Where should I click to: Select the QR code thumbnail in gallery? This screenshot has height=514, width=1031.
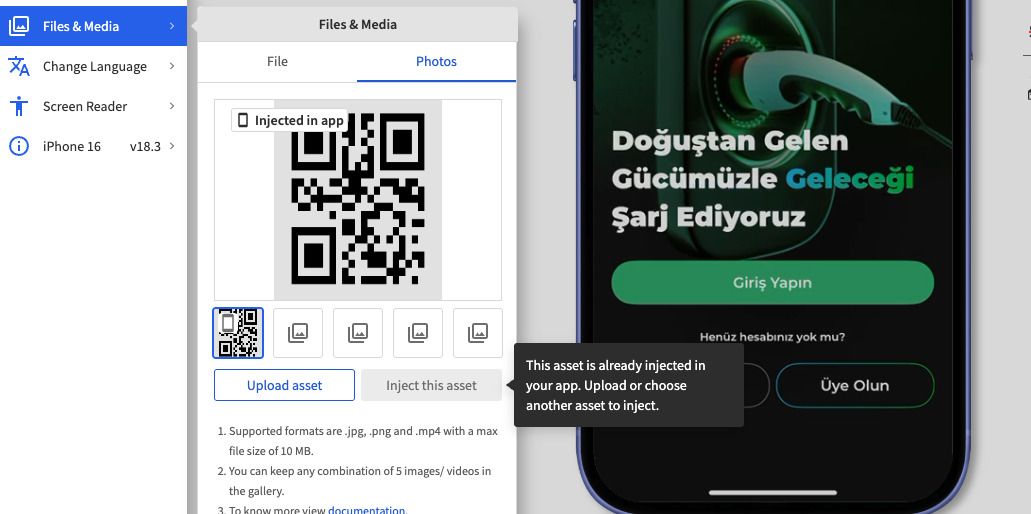238,333
